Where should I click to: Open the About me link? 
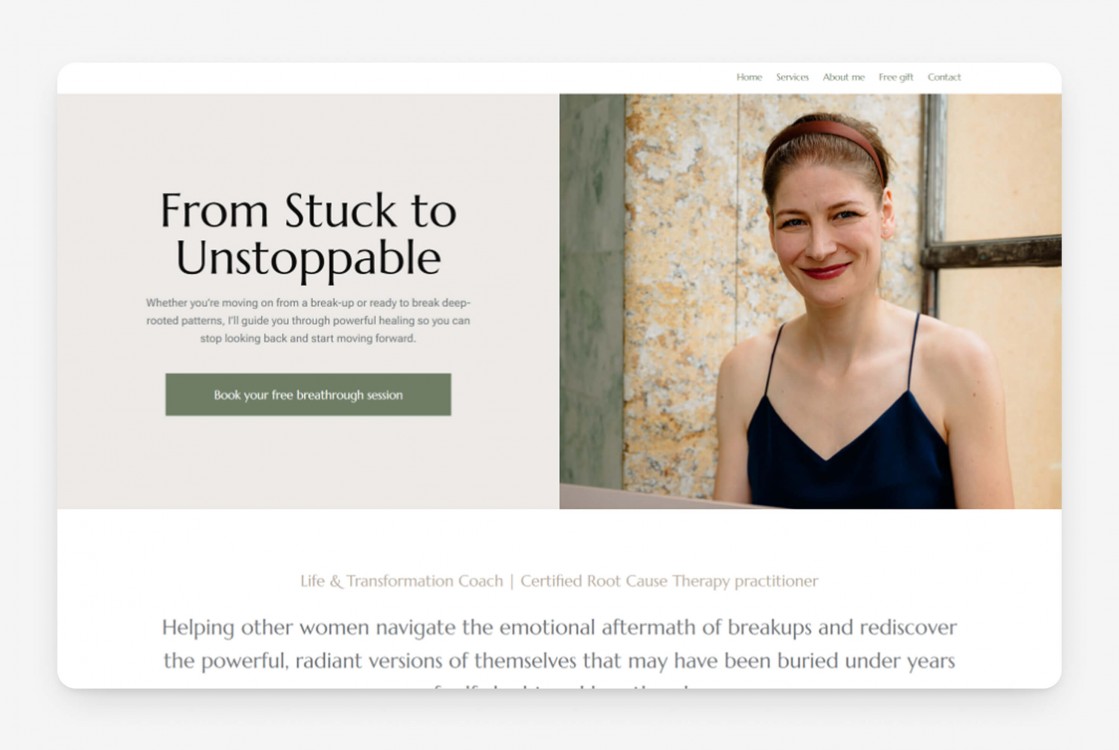[x=843, y=77]
